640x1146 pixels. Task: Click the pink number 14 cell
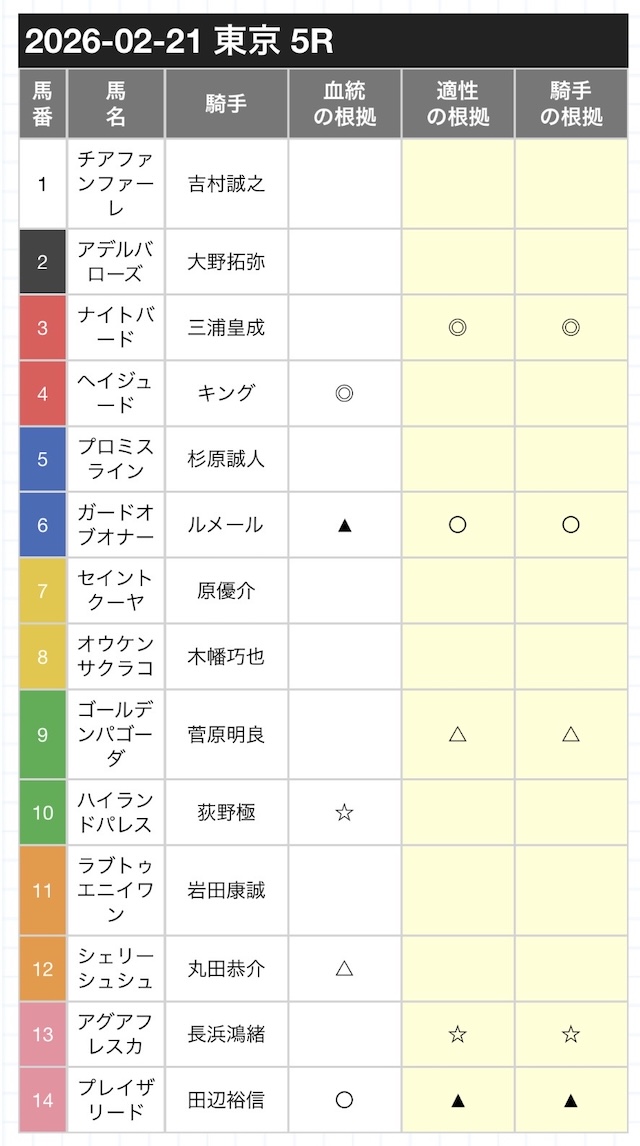42,1100
